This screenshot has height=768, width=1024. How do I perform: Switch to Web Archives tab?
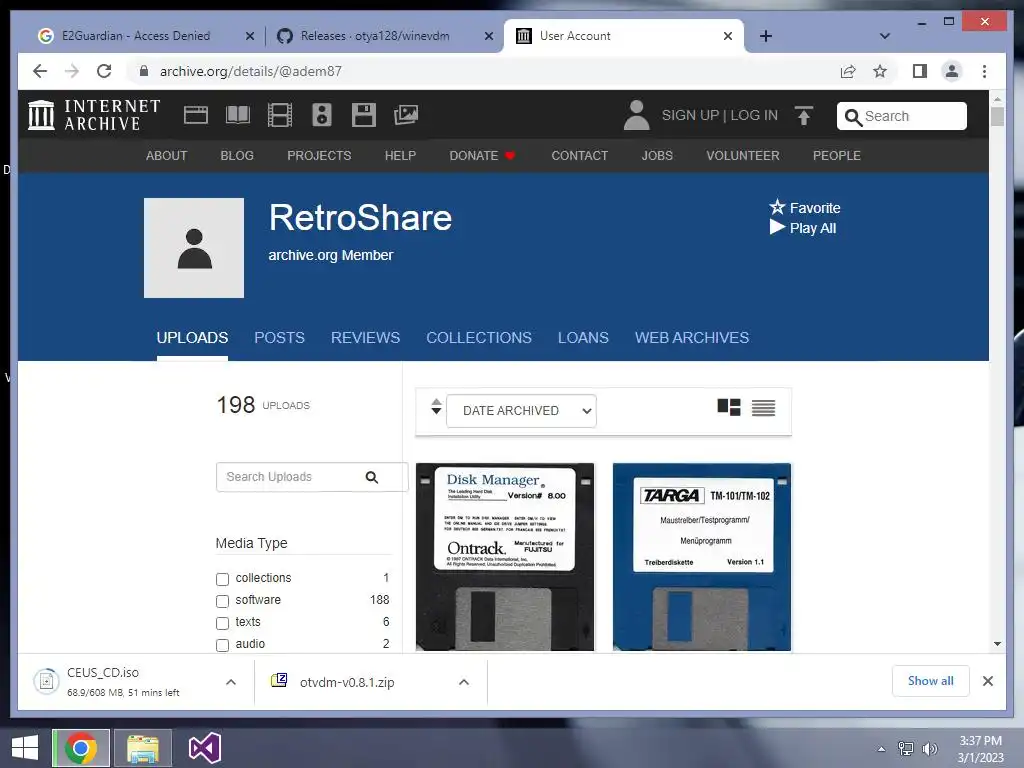pyautogui.click(x=692, y=338)
